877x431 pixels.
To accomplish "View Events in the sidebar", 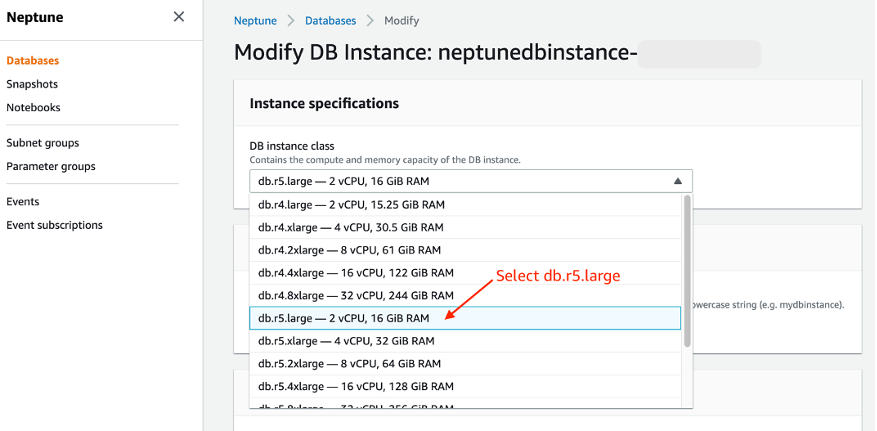I will (22, 201).
